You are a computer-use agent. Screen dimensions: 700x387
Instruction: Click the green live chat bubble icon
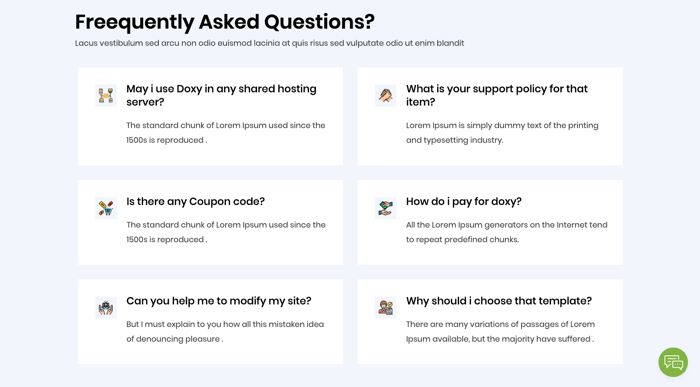(673, 362)
